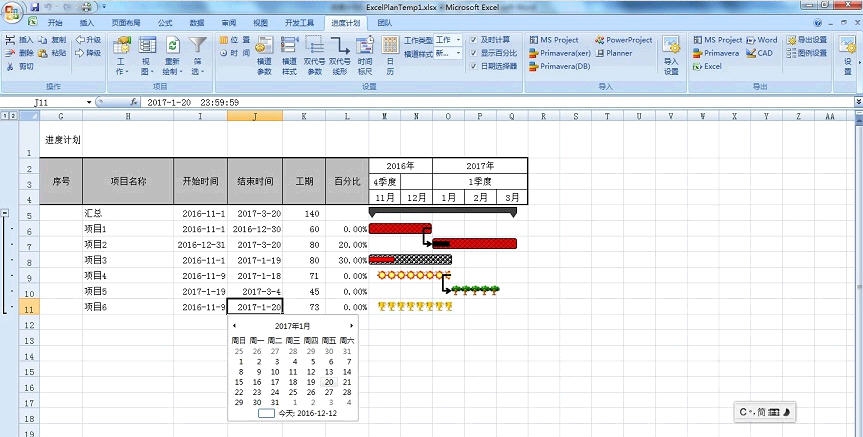Open the 横道样式 combo box
This screenshot has width=863, height=437.
coord(448,53)
